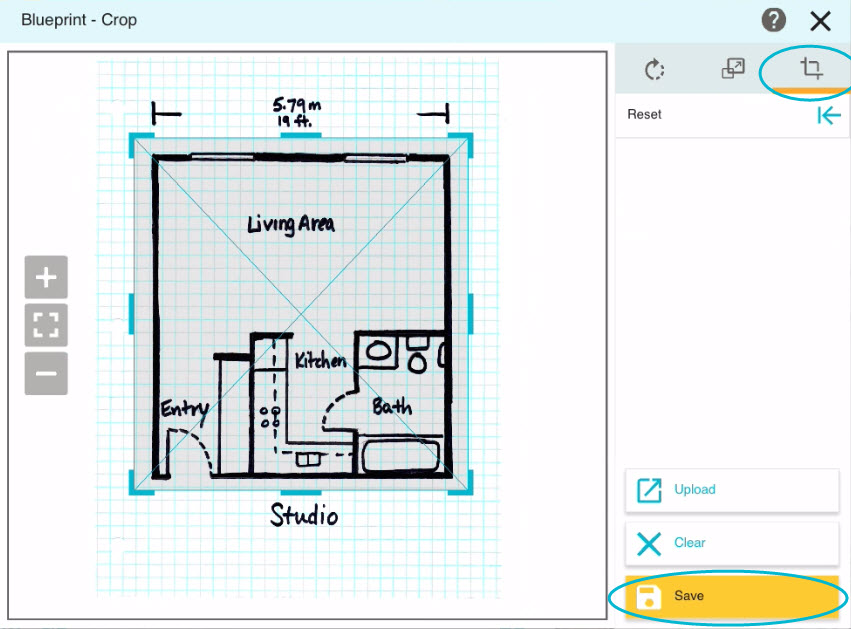Image resolution: width=851 pixels, height=629 pixels.
Task: Click the "Bath" label on blueprint
Action: 392,406
